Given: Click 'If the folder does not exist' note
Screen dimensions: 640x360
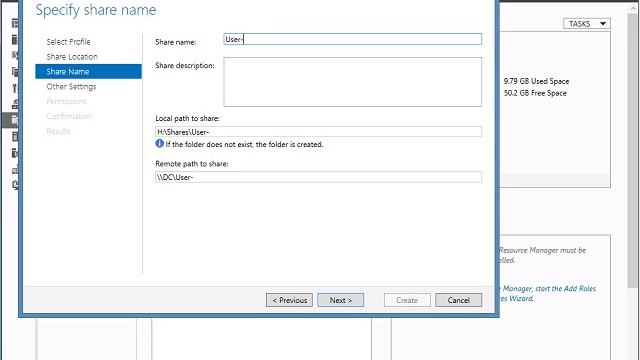Looking at the screenshot, I should (x=244, y=144).
